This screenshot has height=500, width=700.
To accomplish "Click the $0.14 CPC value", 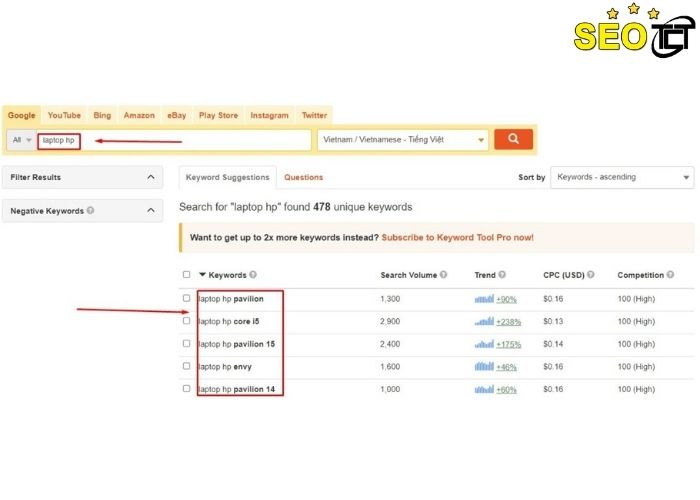I will pos(553,344).
